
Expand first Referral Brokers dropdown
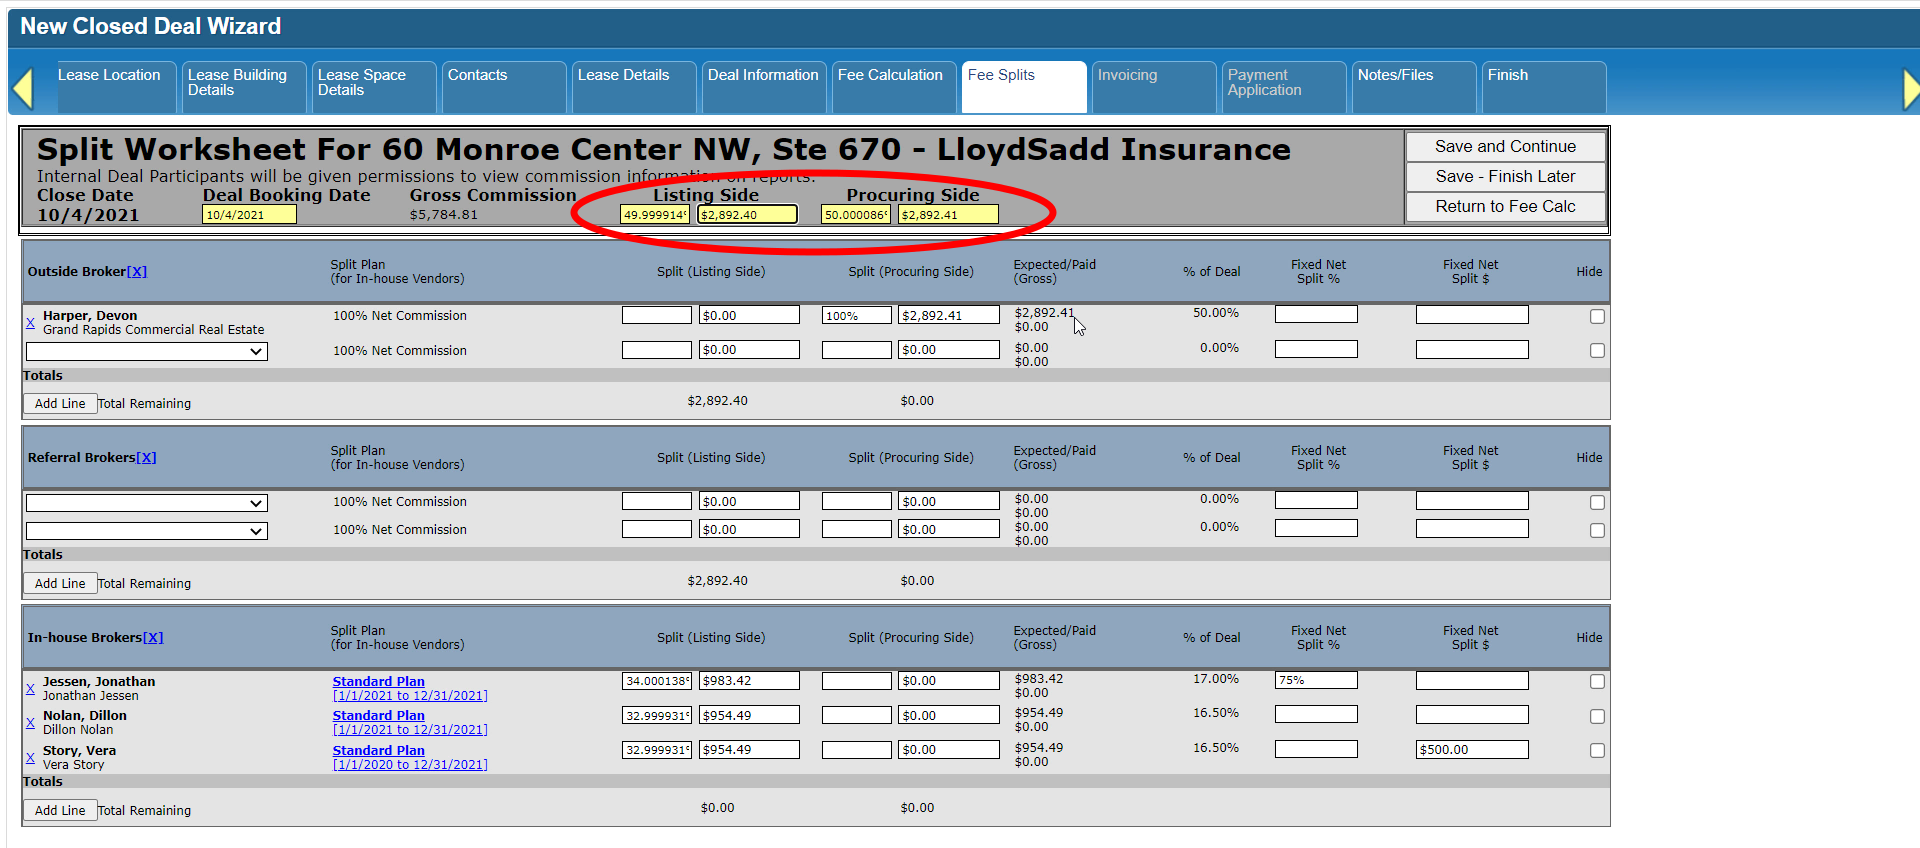pyautogui.click(x=146, y=504)
